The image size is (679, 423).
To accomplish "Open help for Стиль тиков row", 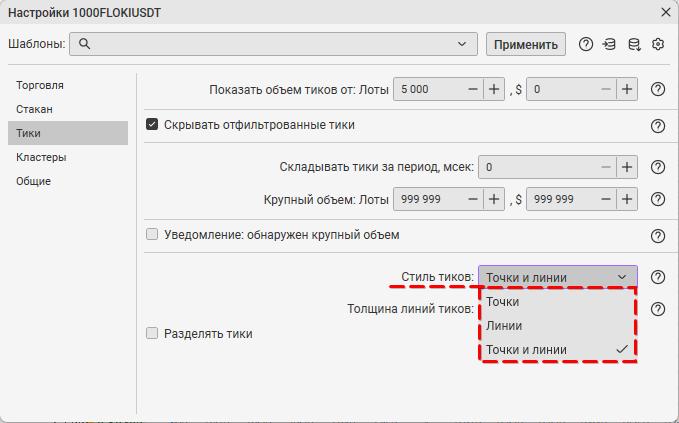I will tap(658, 277).
